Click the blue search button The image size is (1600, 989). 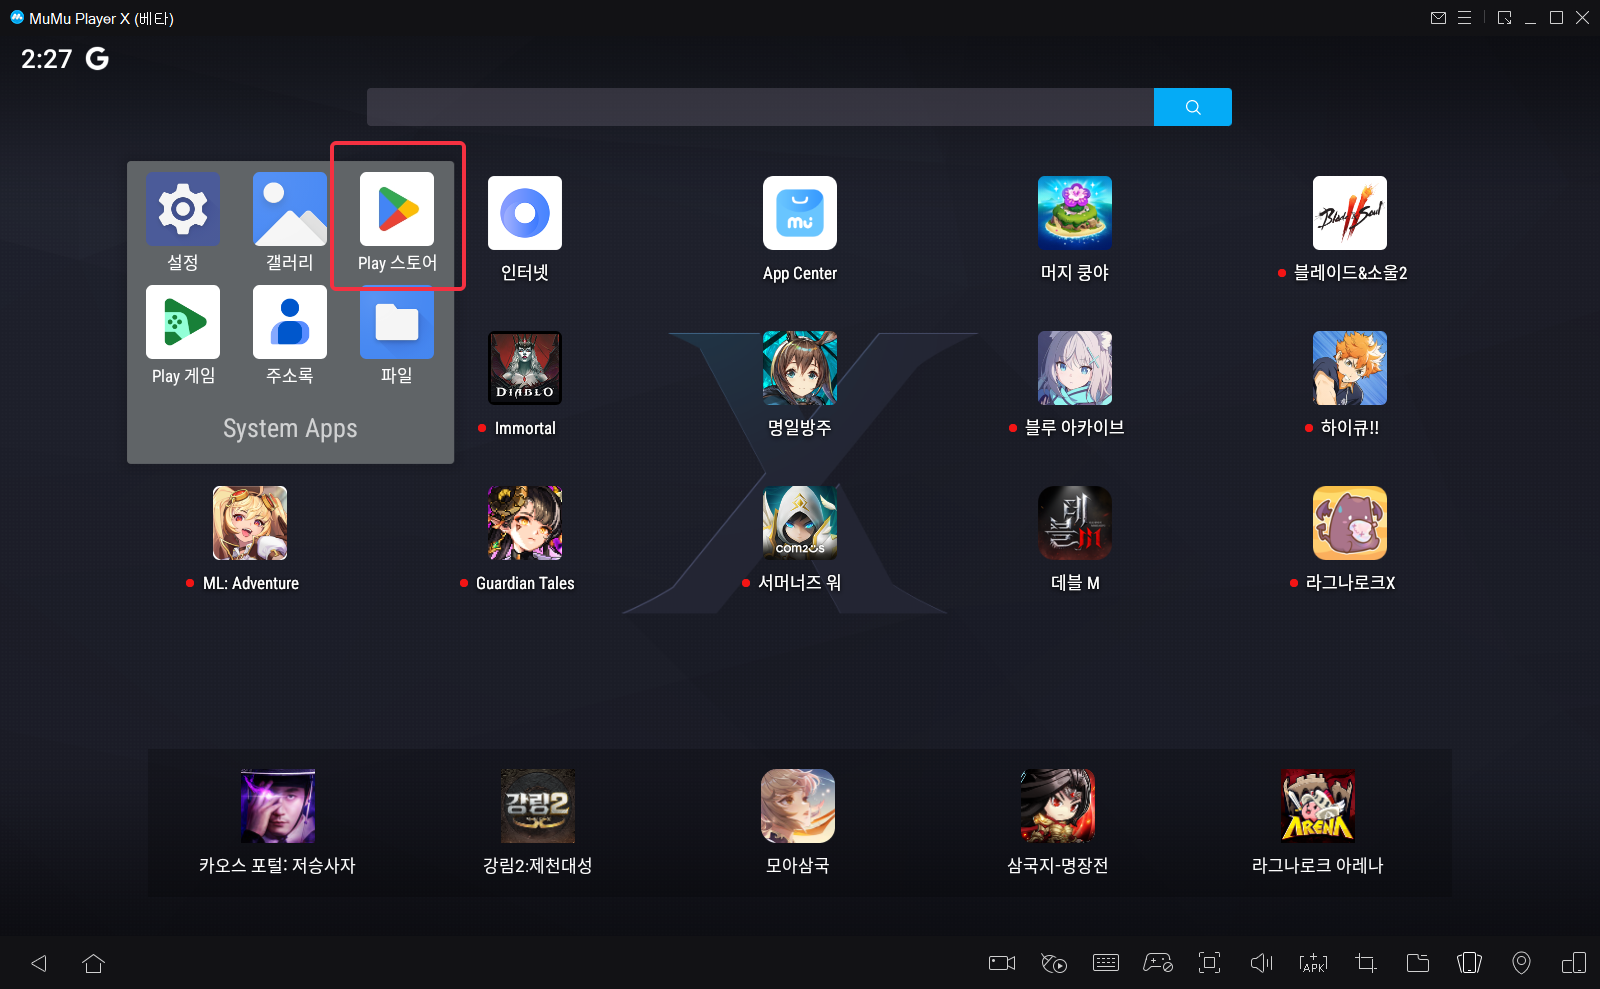(x=1193, y=107)
